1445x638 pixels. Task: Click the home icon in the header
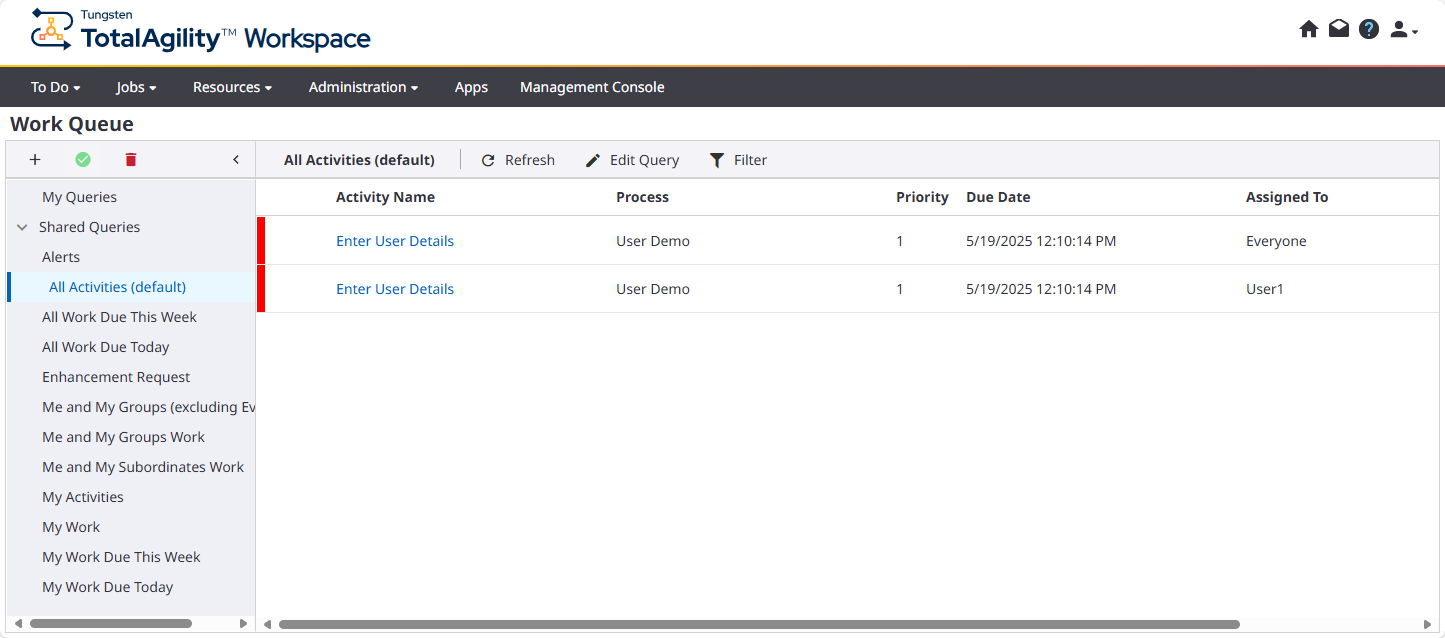click(1309, 29)
